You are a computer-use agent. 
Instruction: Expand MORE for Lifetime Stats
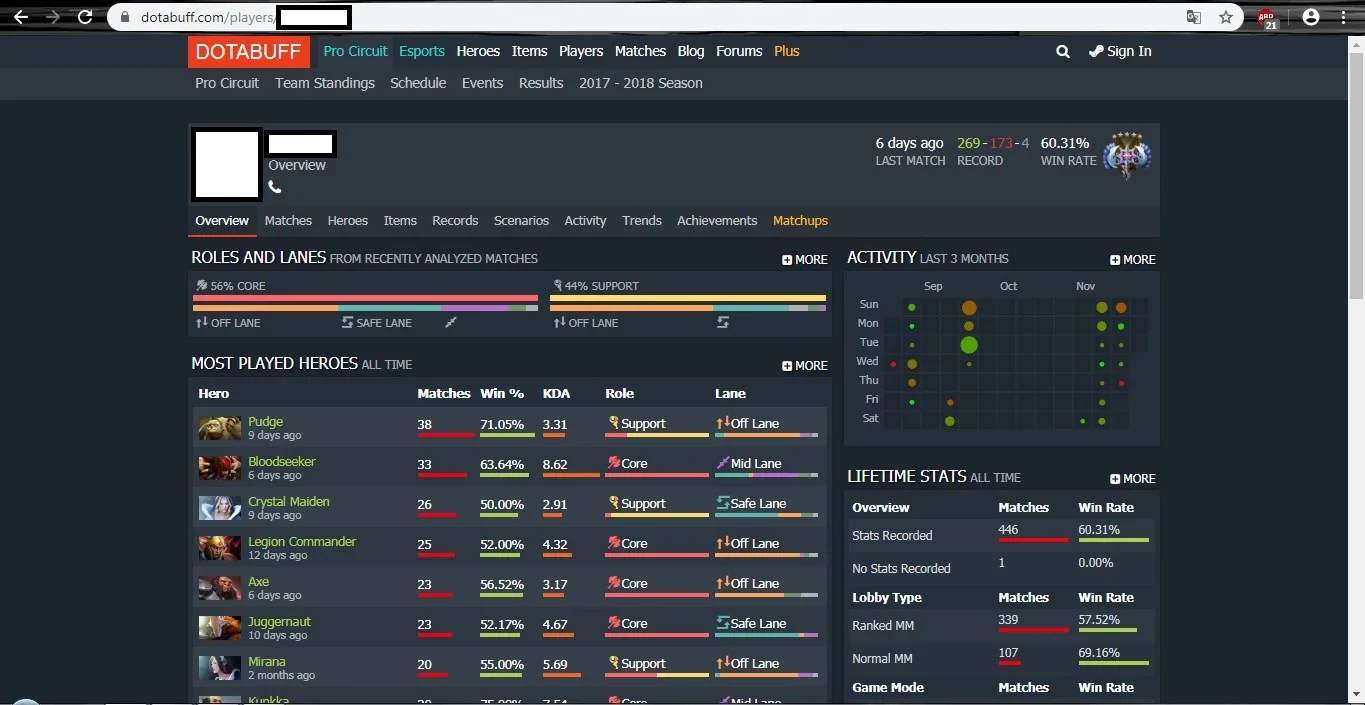[x=1133, y=478]
